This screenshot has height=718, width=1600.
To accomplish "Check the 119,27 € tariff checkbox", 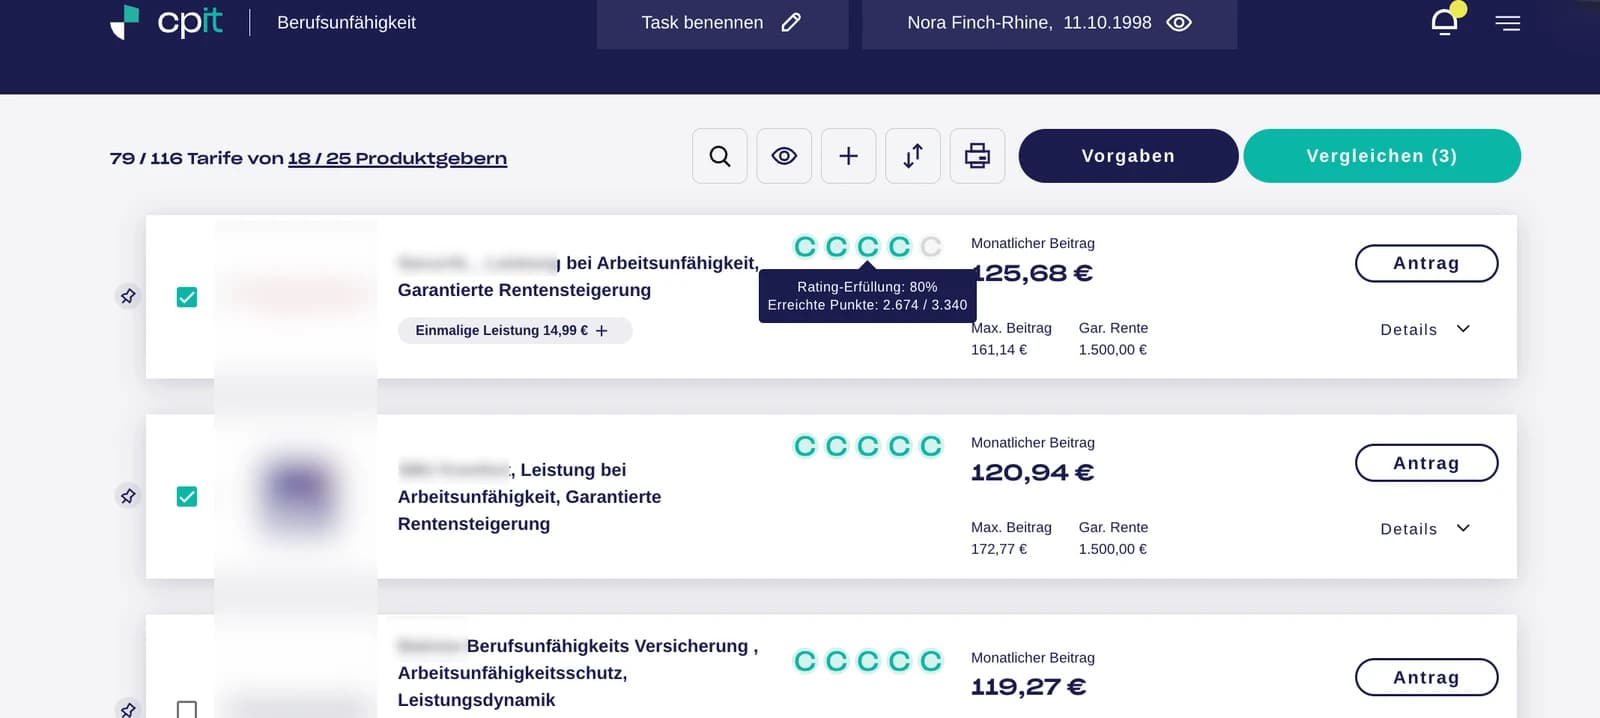I will [x=187, y=709].
